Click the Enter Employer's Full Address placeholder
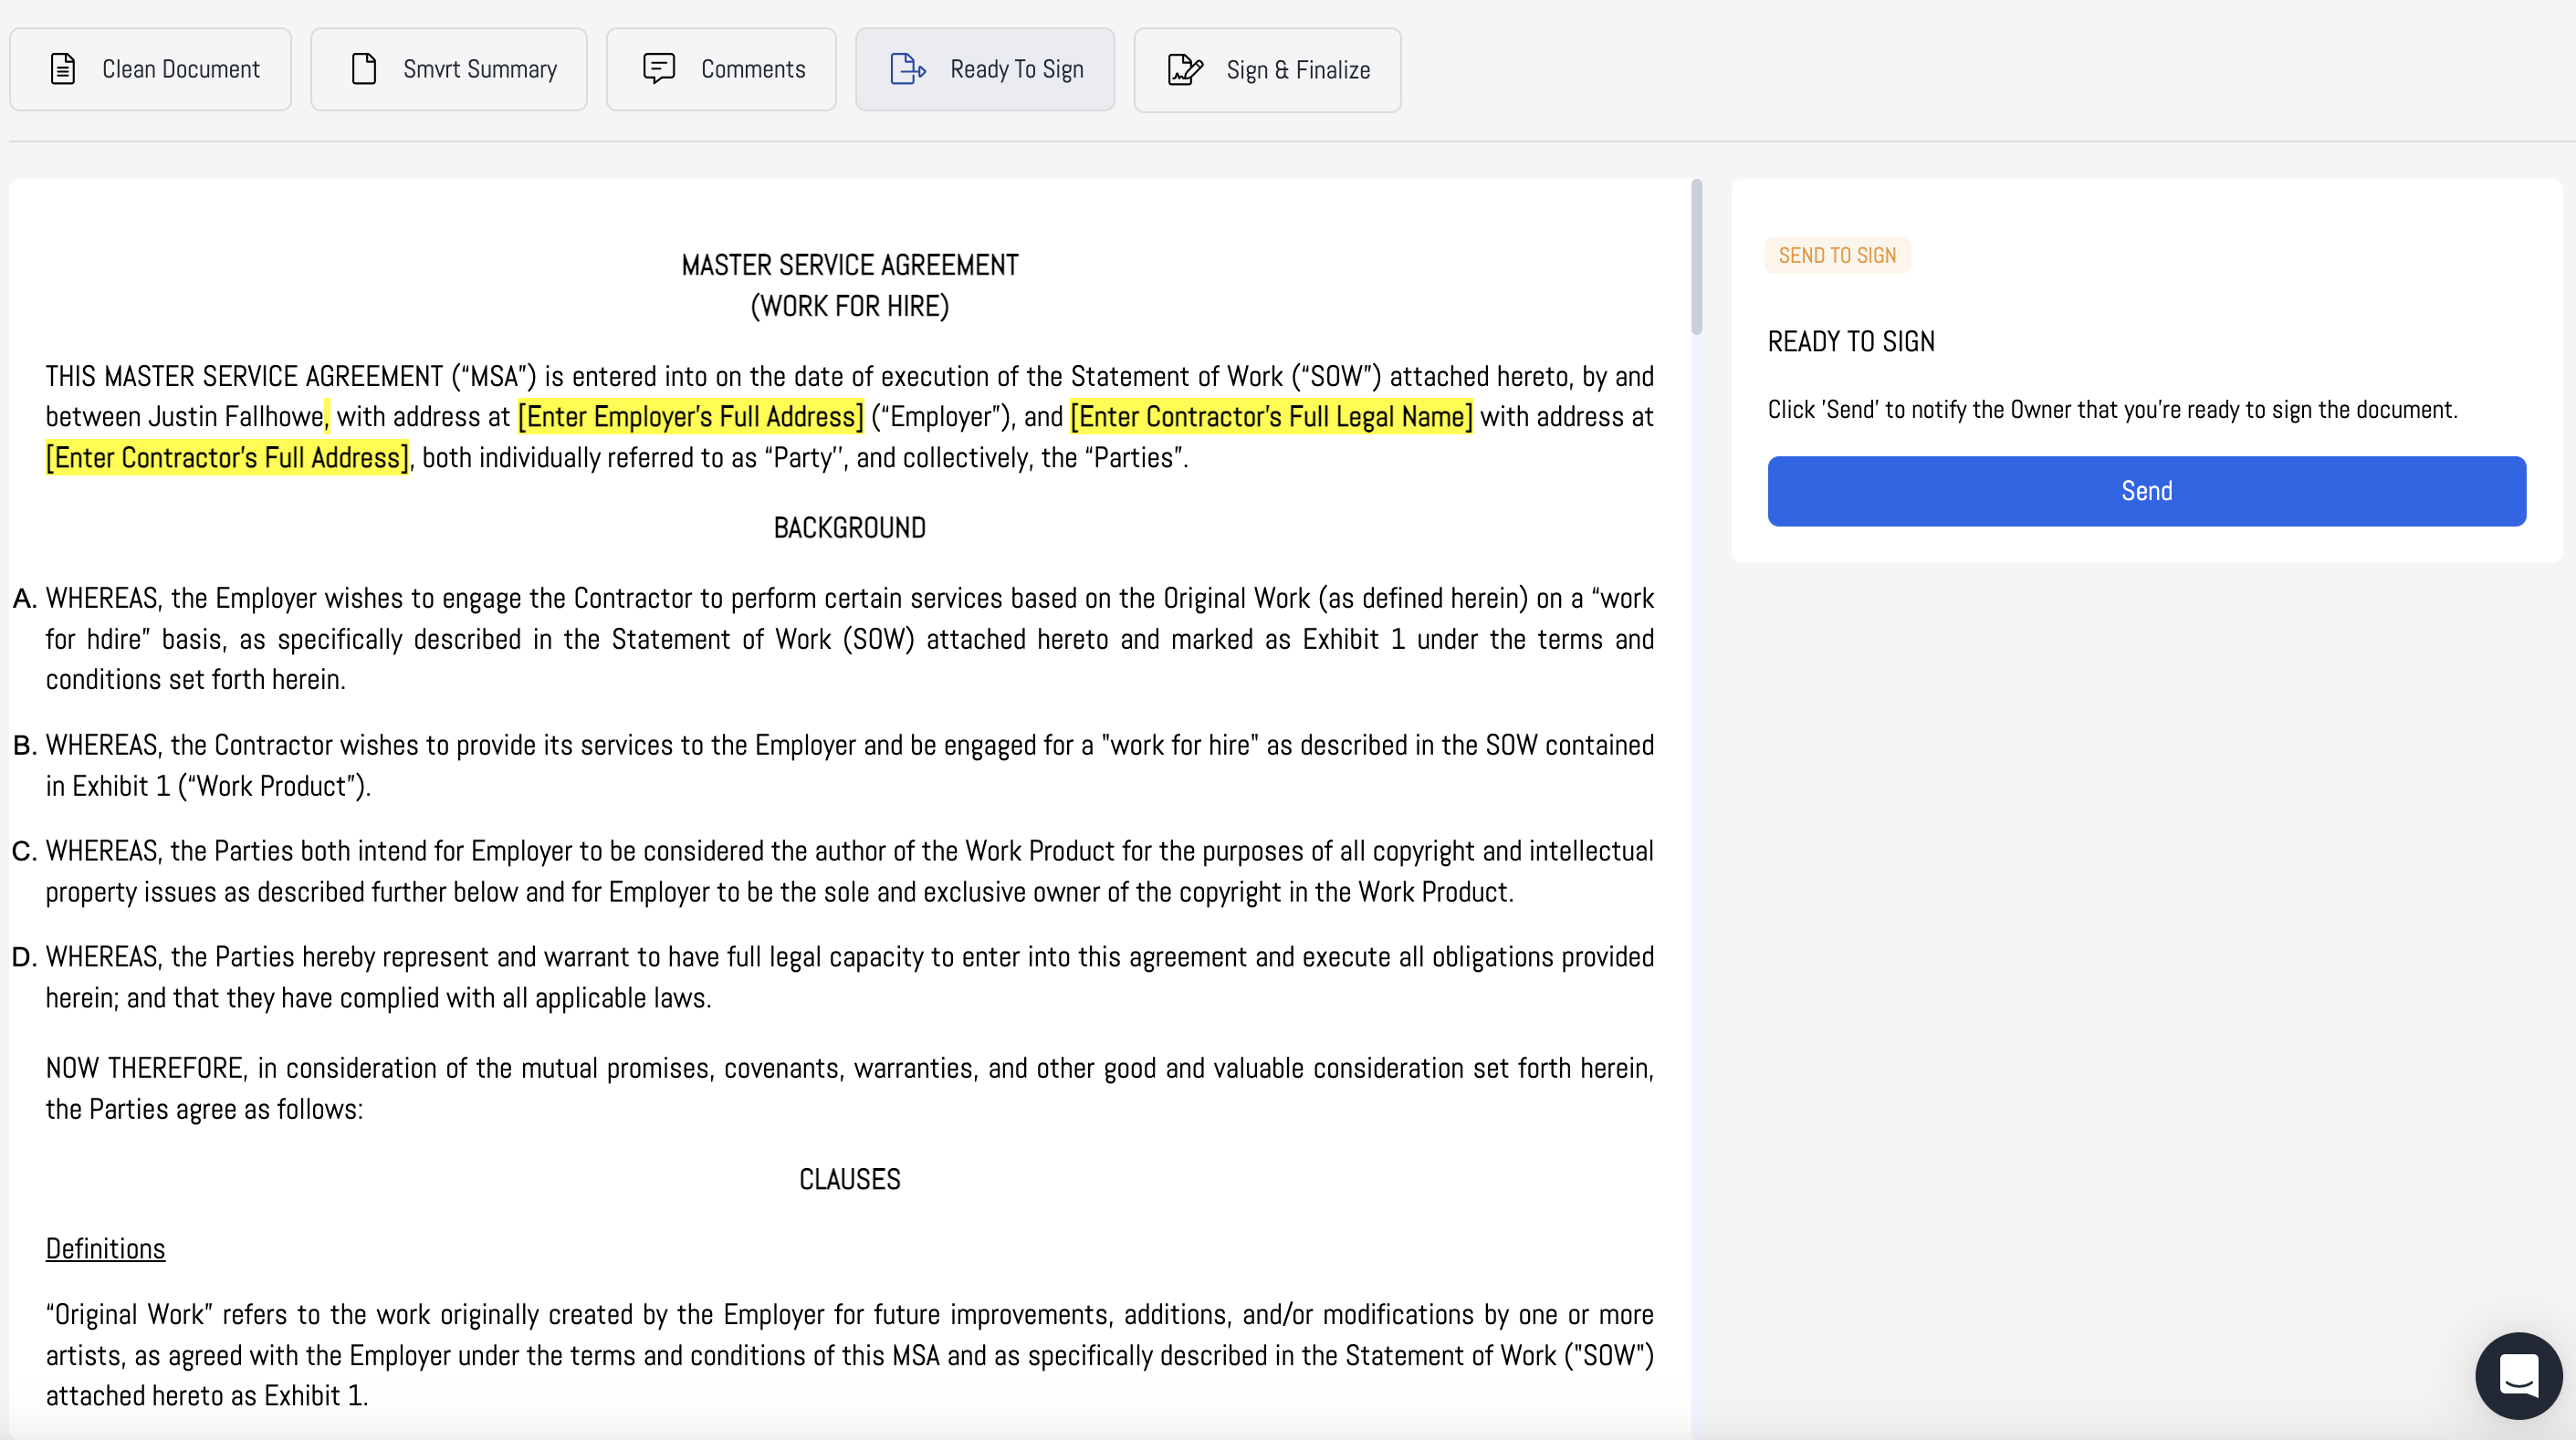Screen dimensions: 2576x1440 click(690, 417)
